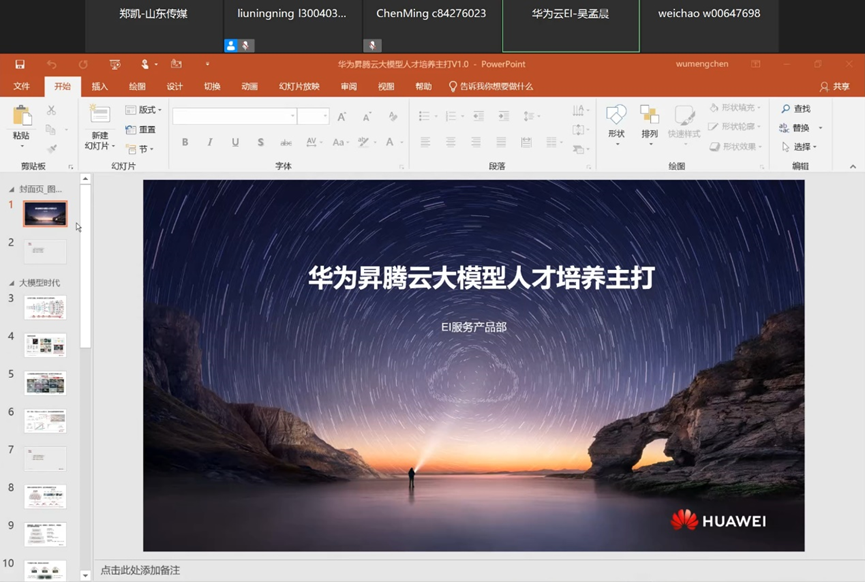Toggle Strikethrough abc button
Screen dimensions: 865x582
point(286,142)
